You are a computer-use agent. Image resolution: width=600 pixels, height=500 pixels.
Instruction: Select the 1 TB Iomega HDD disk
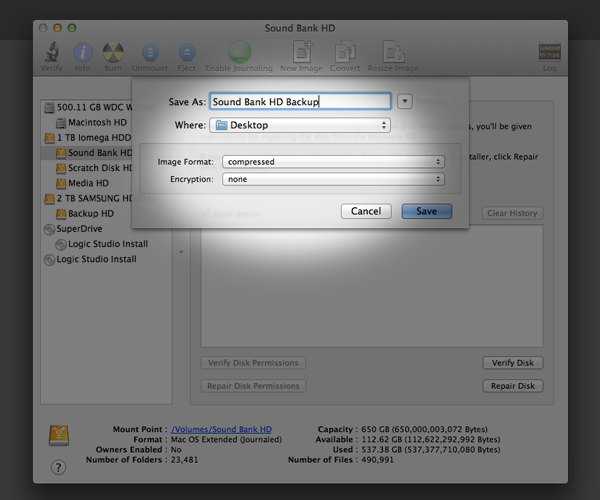pos(88,138)
